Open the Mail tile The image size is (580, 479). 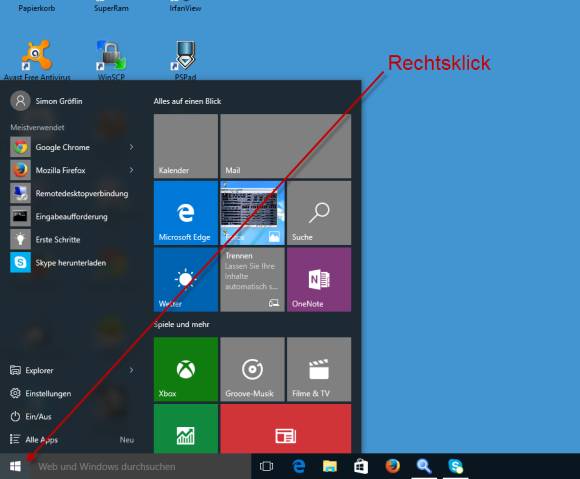pyautogui.click(x=286, y=146)
